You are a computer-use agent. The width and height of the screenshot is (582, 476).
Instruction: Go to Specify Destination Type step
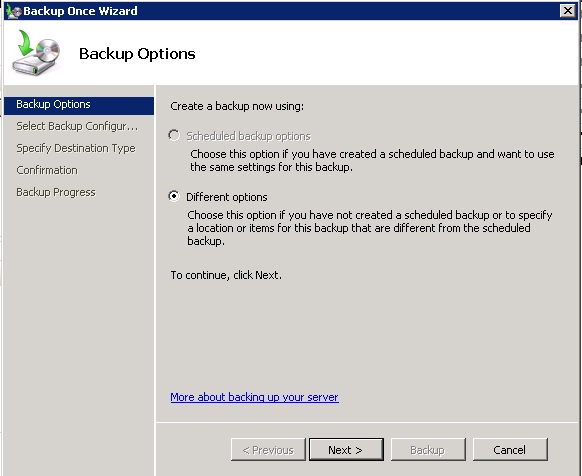pyautogui.click(x=76, y=148)
